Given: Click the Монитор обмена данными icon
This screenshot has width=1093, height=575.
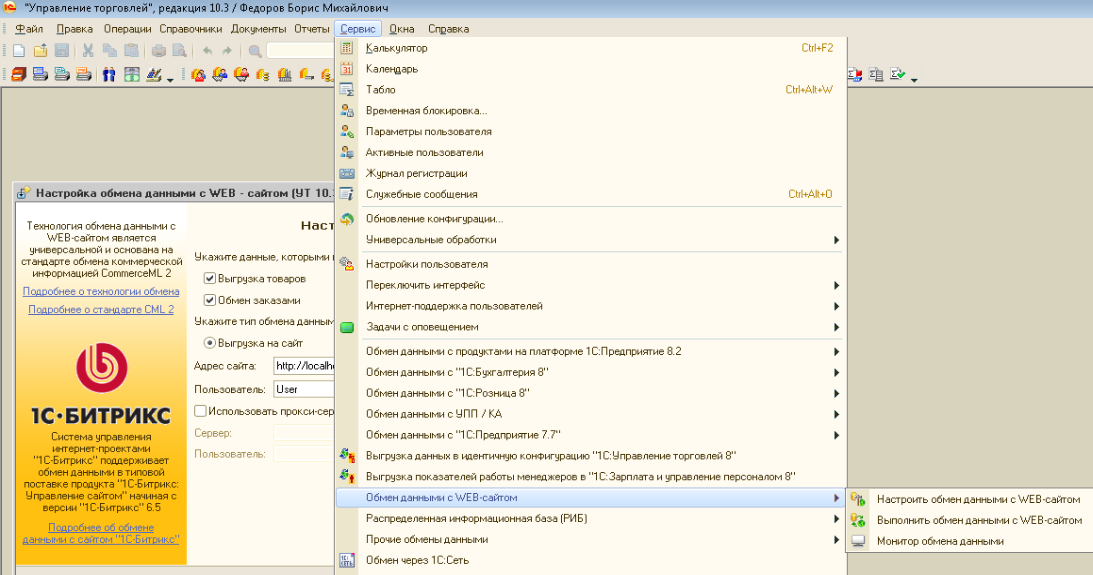Looking at the screenshot, I should [858, 541].
